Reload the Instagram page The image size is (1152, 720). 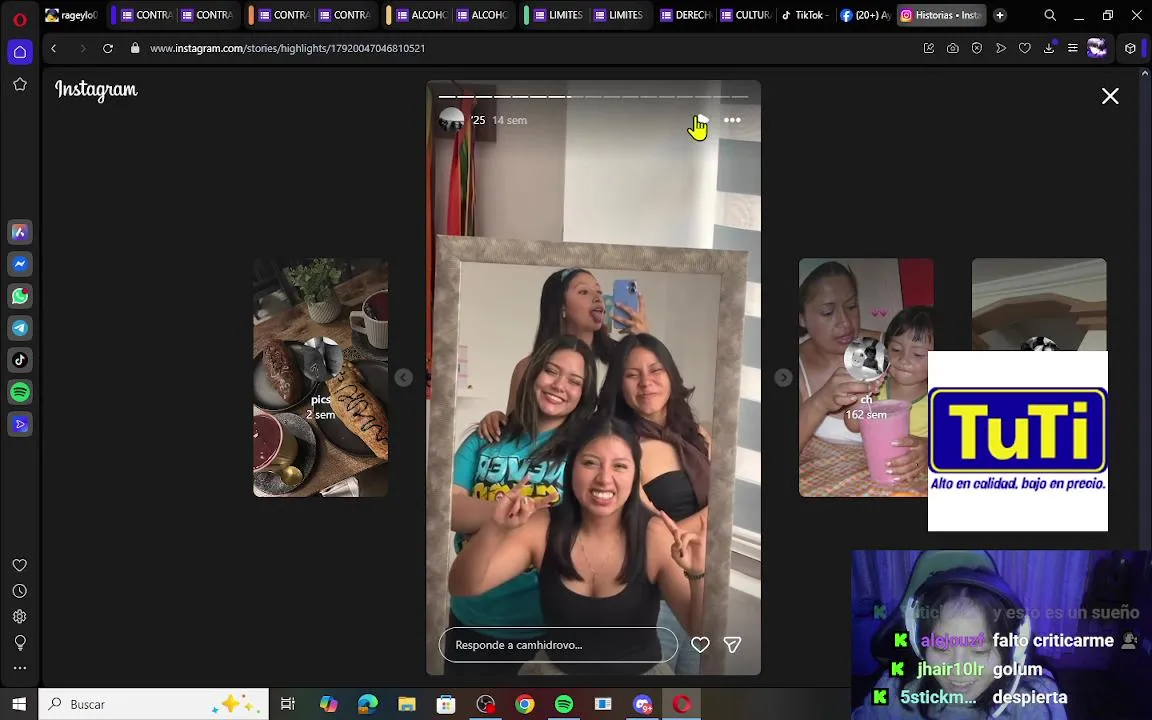tap(108, 48)
